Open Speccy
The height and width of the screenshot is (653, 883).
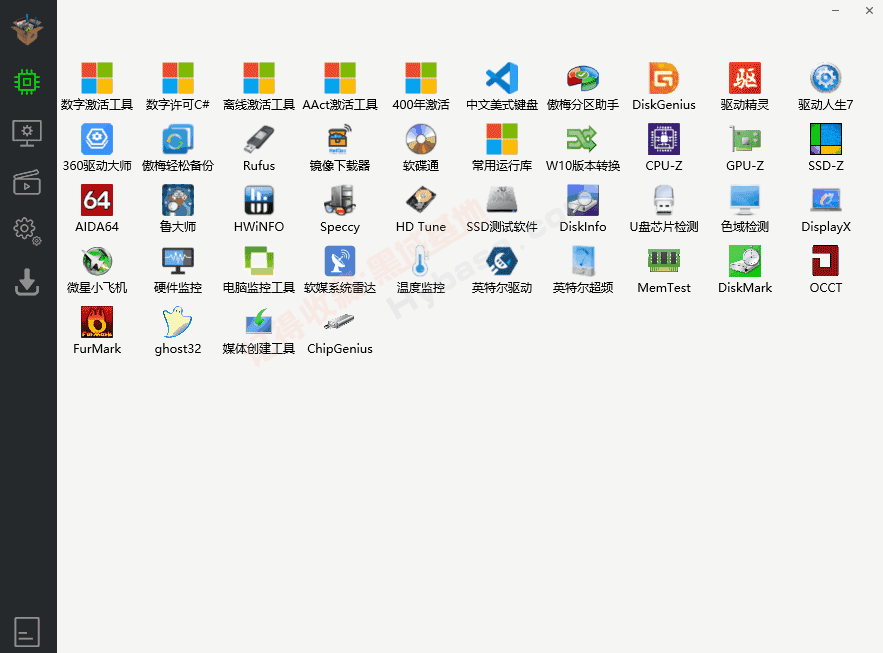340,209
